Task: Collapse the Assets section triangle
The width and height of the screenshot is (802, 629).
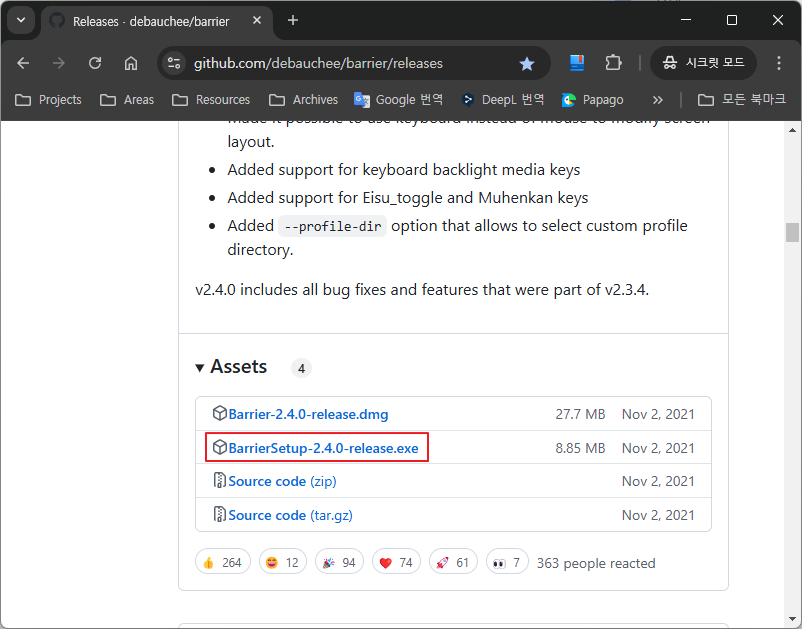Action: tap(199, 368)
